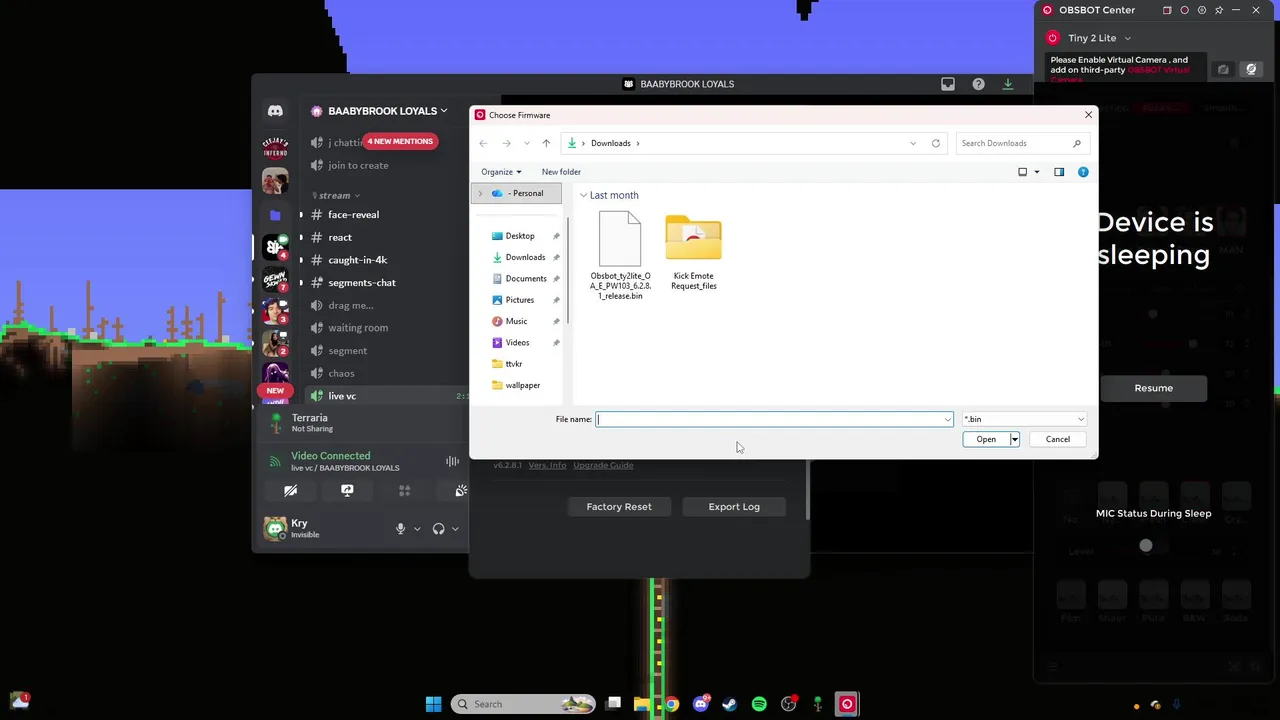Open the Organize menu
The width and height of the screenshot is (1280, 720).
501,172
